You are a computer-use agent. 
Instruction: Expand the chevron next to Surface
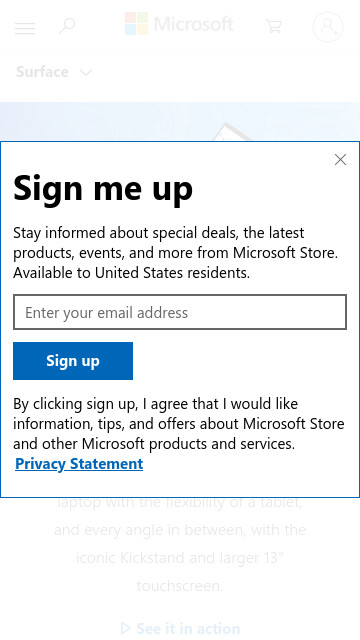(86, 73)
